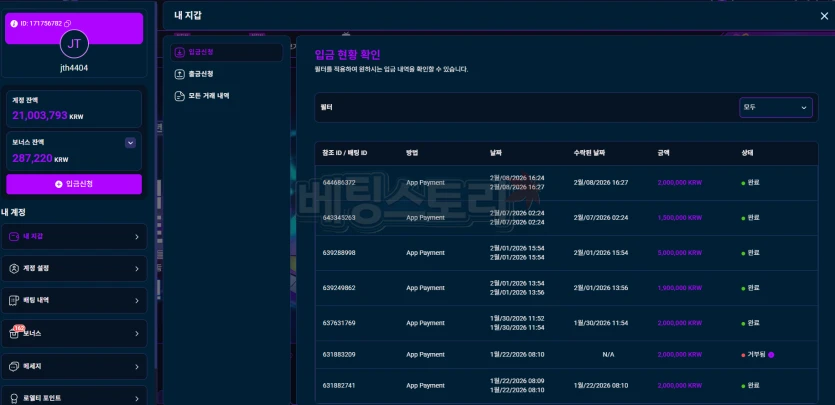The height and width of the screenshot is (405, 835).
Task: Click the purple info dot next to 거부됨
Action: point(771,354)
